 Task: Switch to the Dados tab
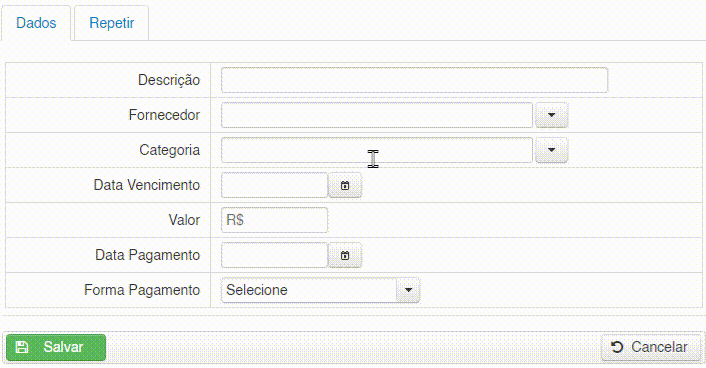point(36,23)
